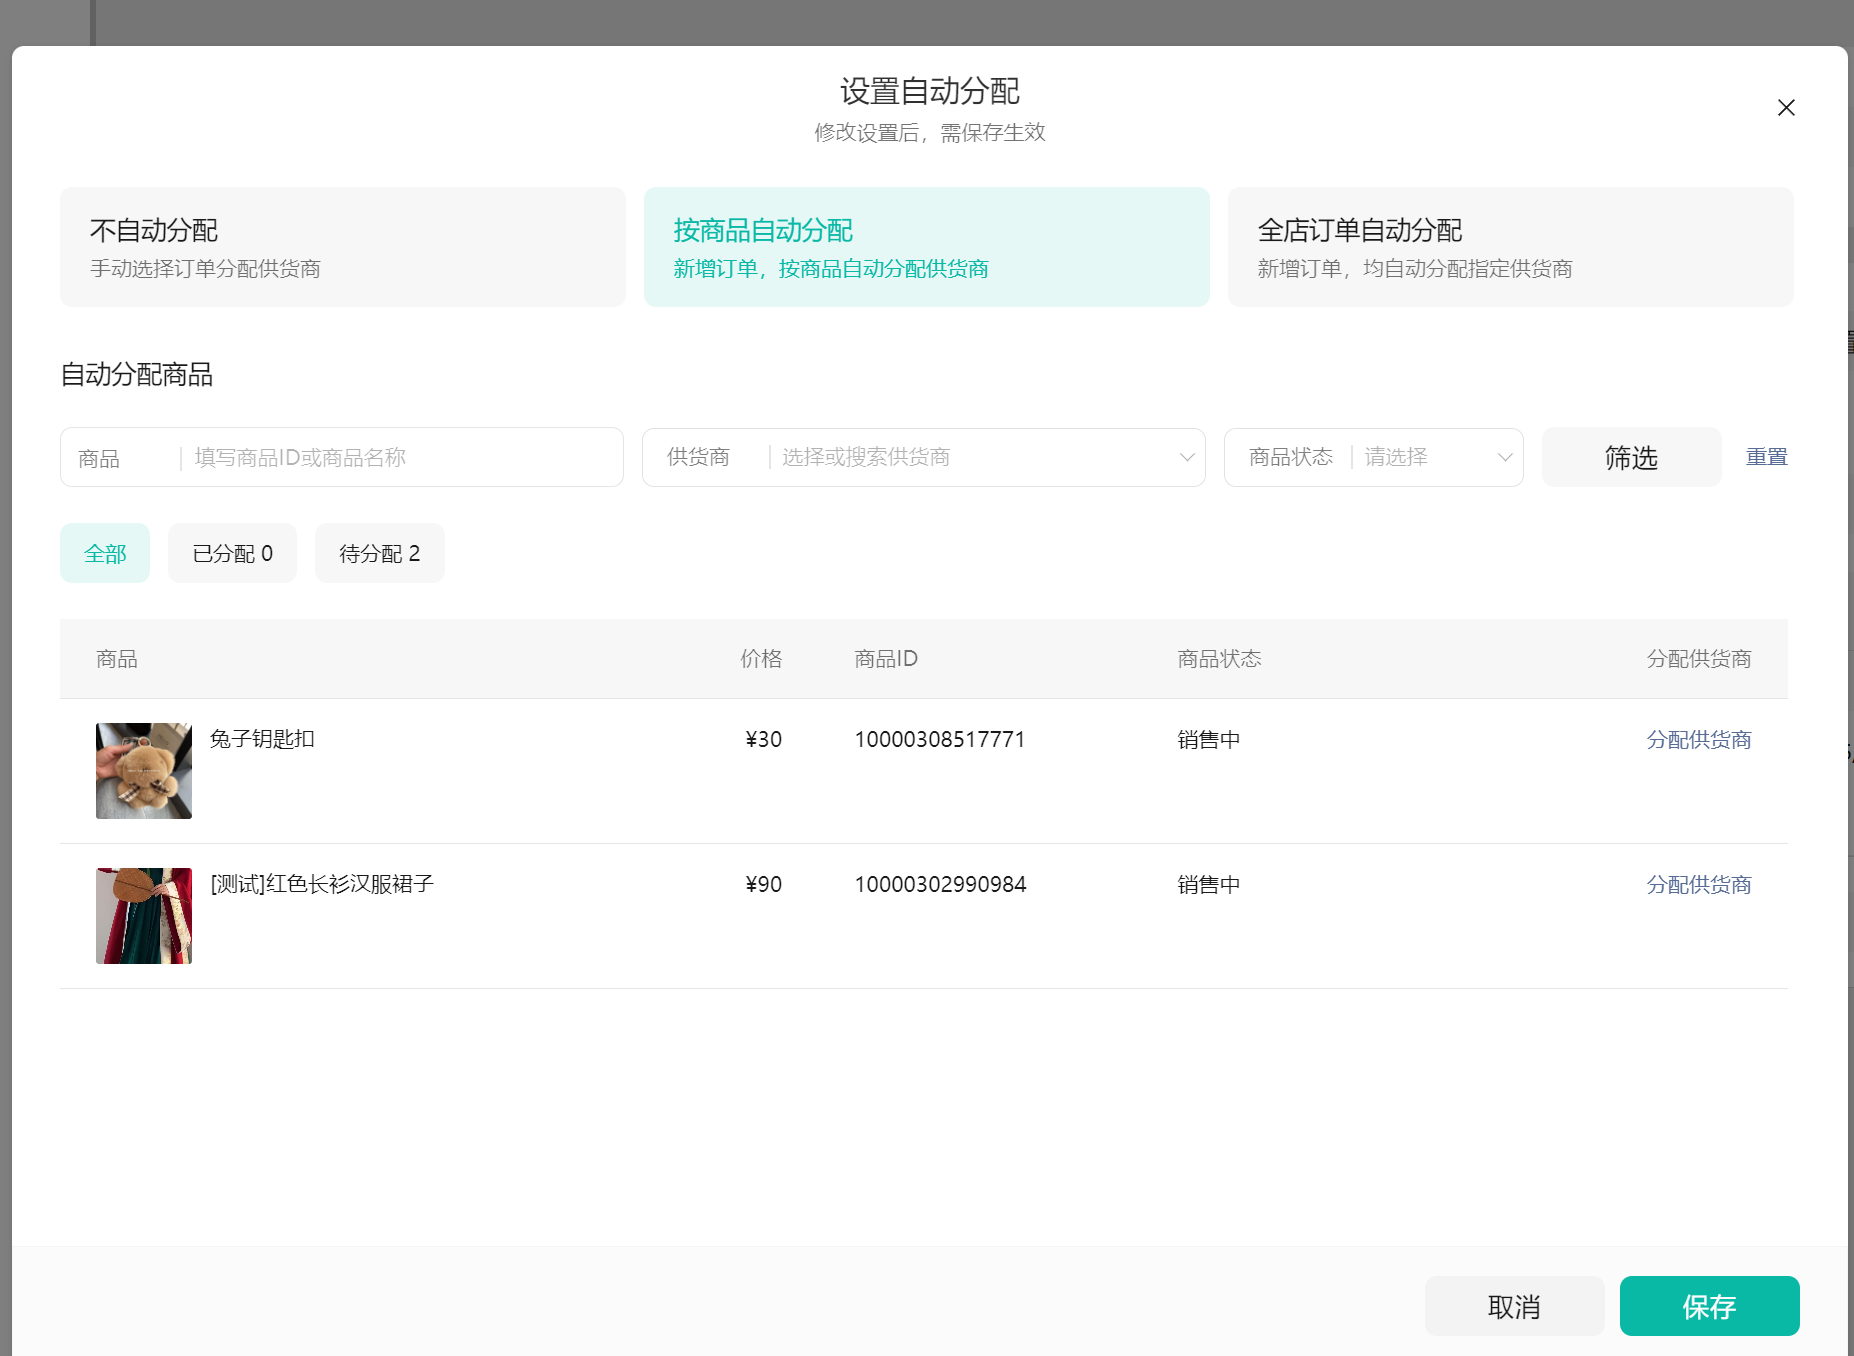Switch to the 待分配 2 tab
Screen dimensions: 1854x1356
click(x=379, y=553)
